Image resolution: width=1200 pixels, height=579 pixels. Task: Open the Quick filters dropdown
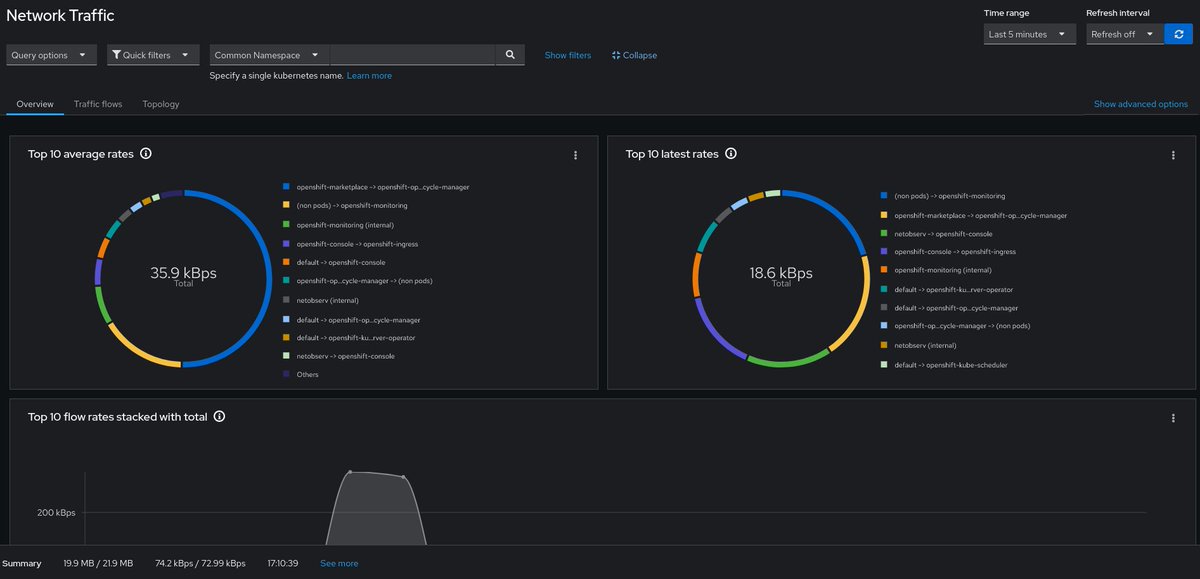153,55
